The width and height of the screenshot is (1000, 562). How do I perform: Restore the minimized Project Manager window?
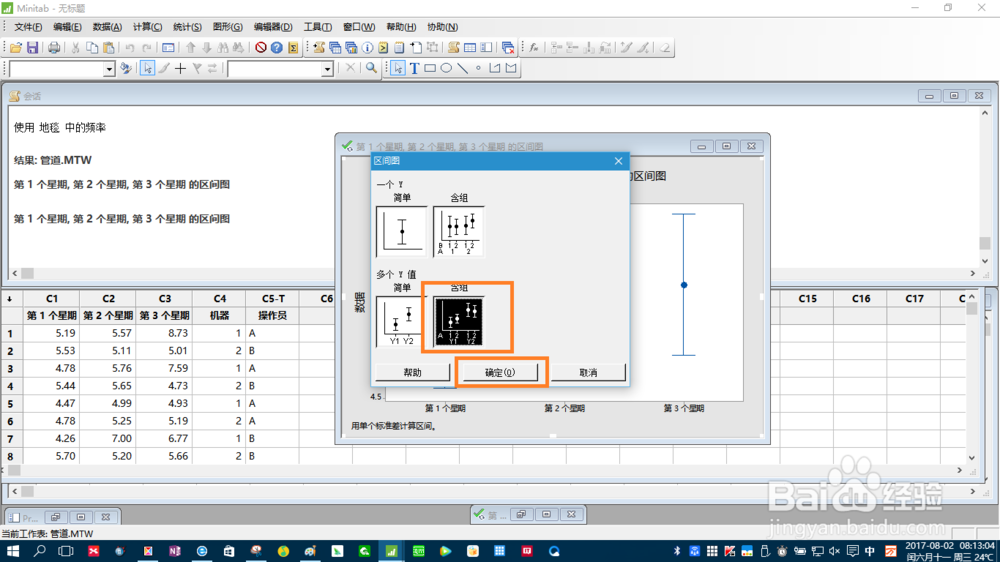pyautogui.click(x=55, y=517)
